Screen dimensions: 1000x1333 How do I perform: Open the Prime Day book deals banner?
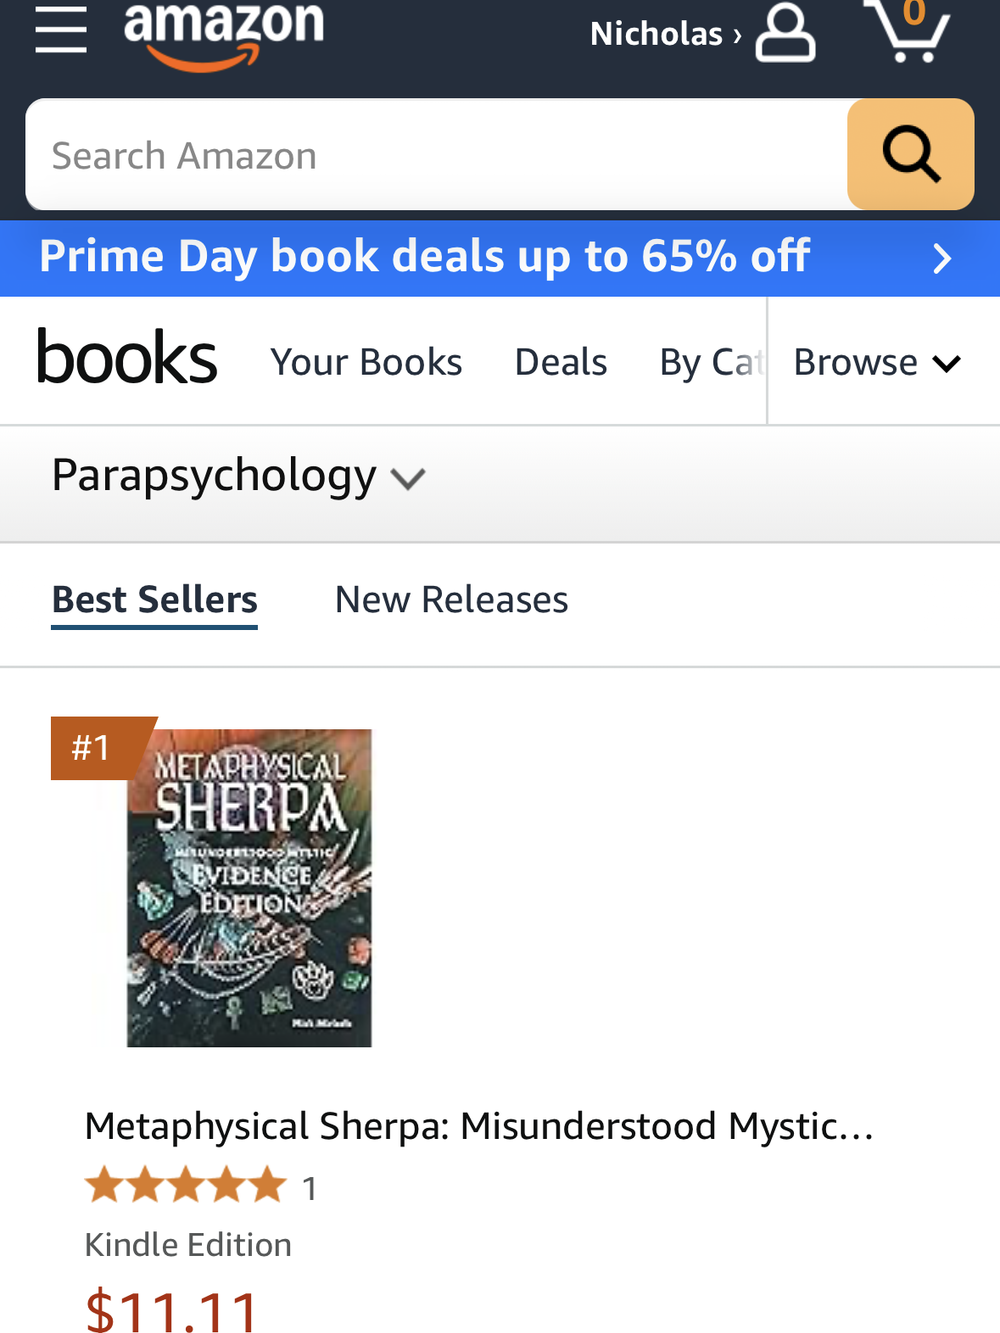424,257
